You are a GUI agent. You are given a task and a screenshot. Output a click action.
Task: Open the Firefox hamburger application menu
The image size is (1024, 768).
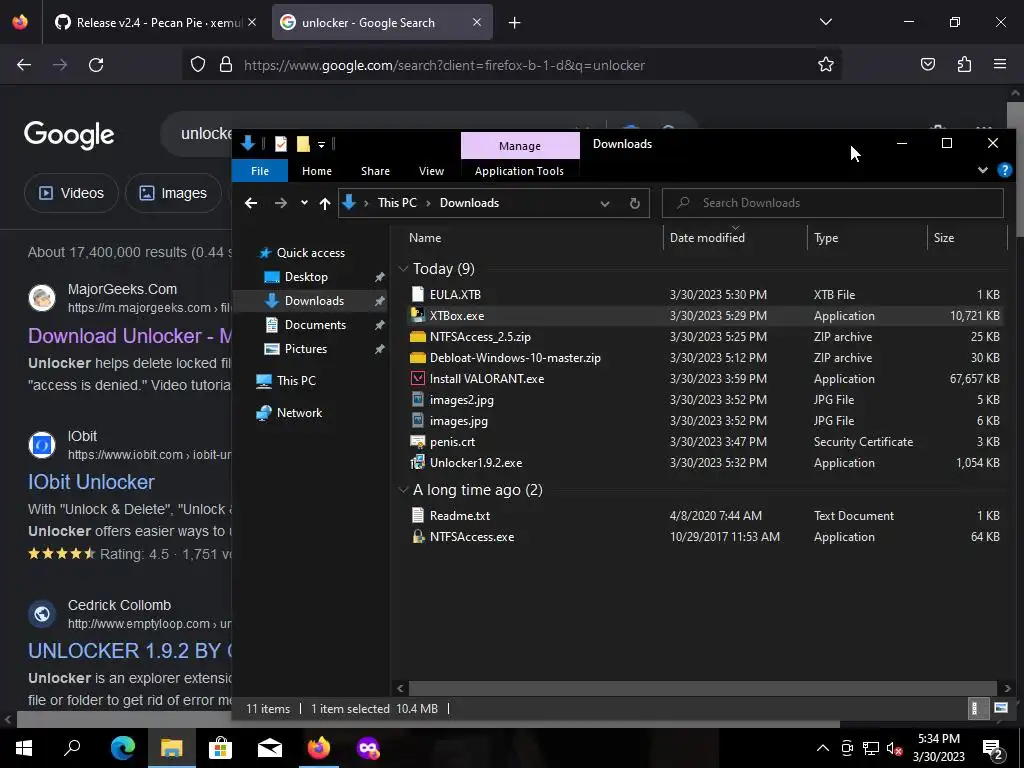click(1000, 65)
